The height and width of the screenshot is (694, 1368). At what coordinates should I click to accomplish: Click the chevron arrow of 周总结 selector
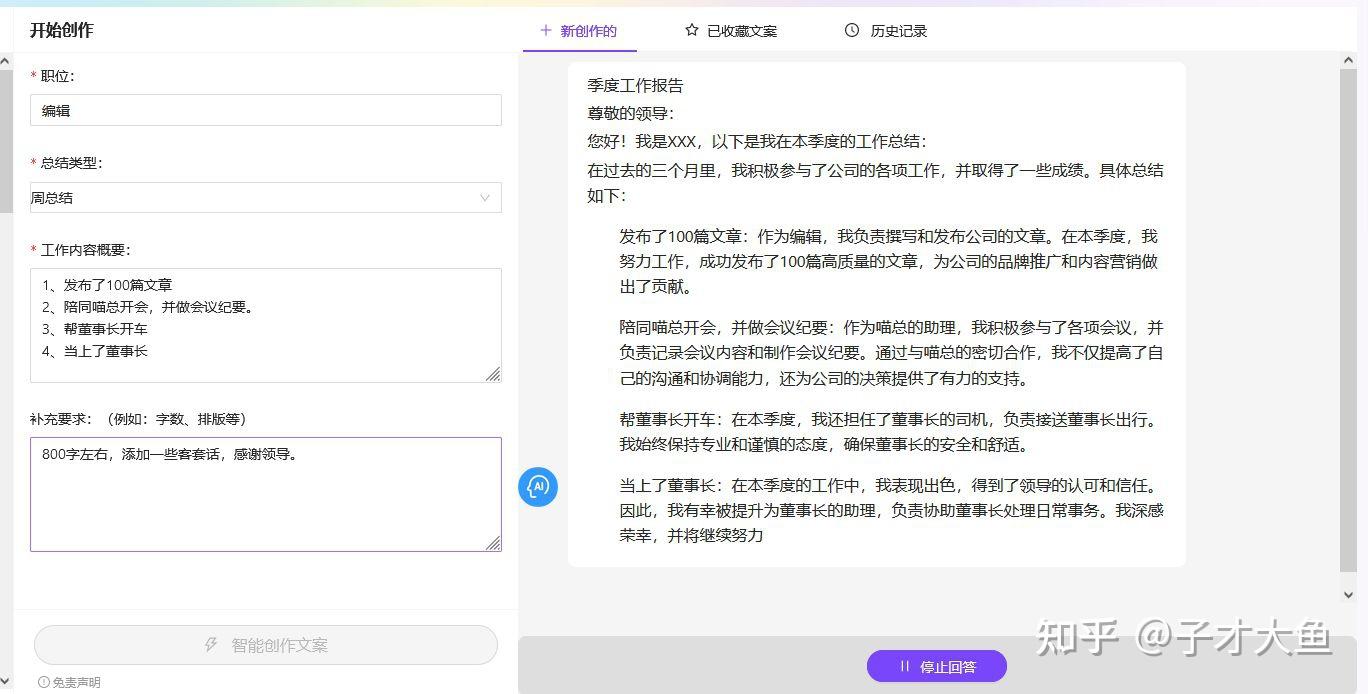486,197
